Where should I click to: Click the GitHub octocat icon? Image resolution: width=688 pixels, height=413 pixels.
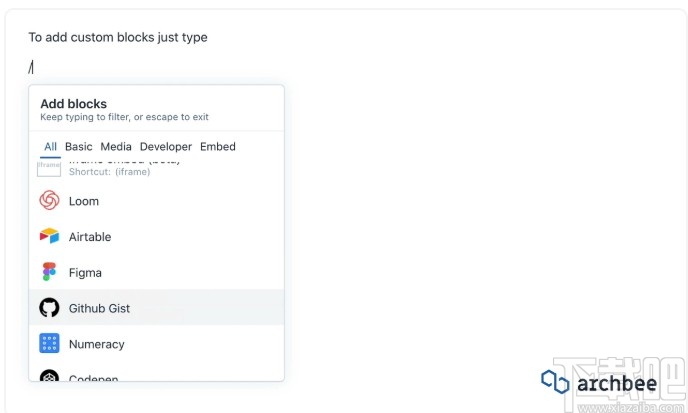coord(49,308)
